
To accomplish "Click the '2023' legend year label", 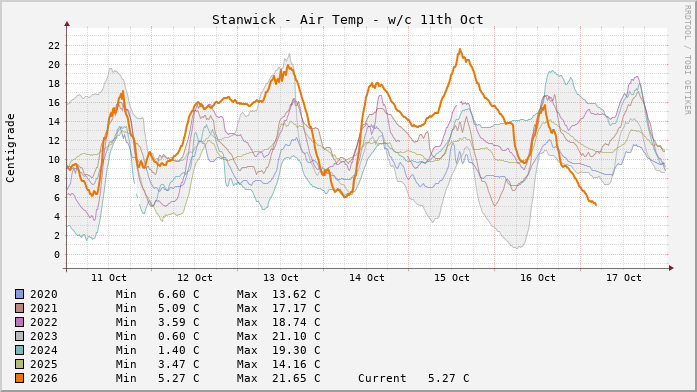I will click(x=44, y=336).
